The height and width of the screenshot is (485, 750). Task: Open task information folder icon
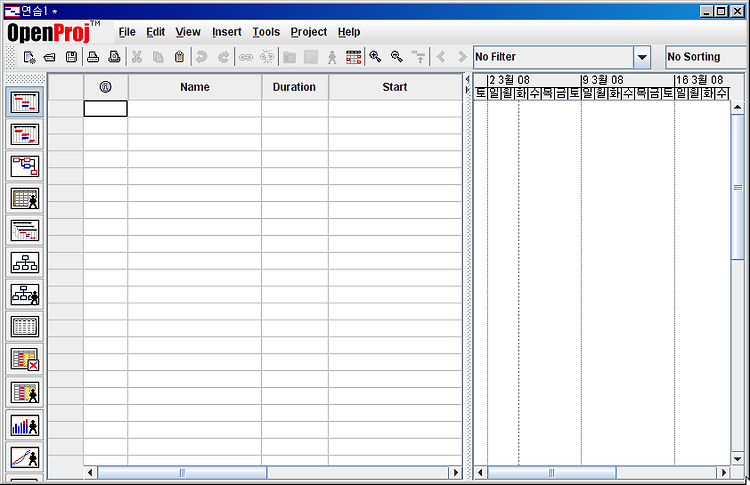coord(289,57)
